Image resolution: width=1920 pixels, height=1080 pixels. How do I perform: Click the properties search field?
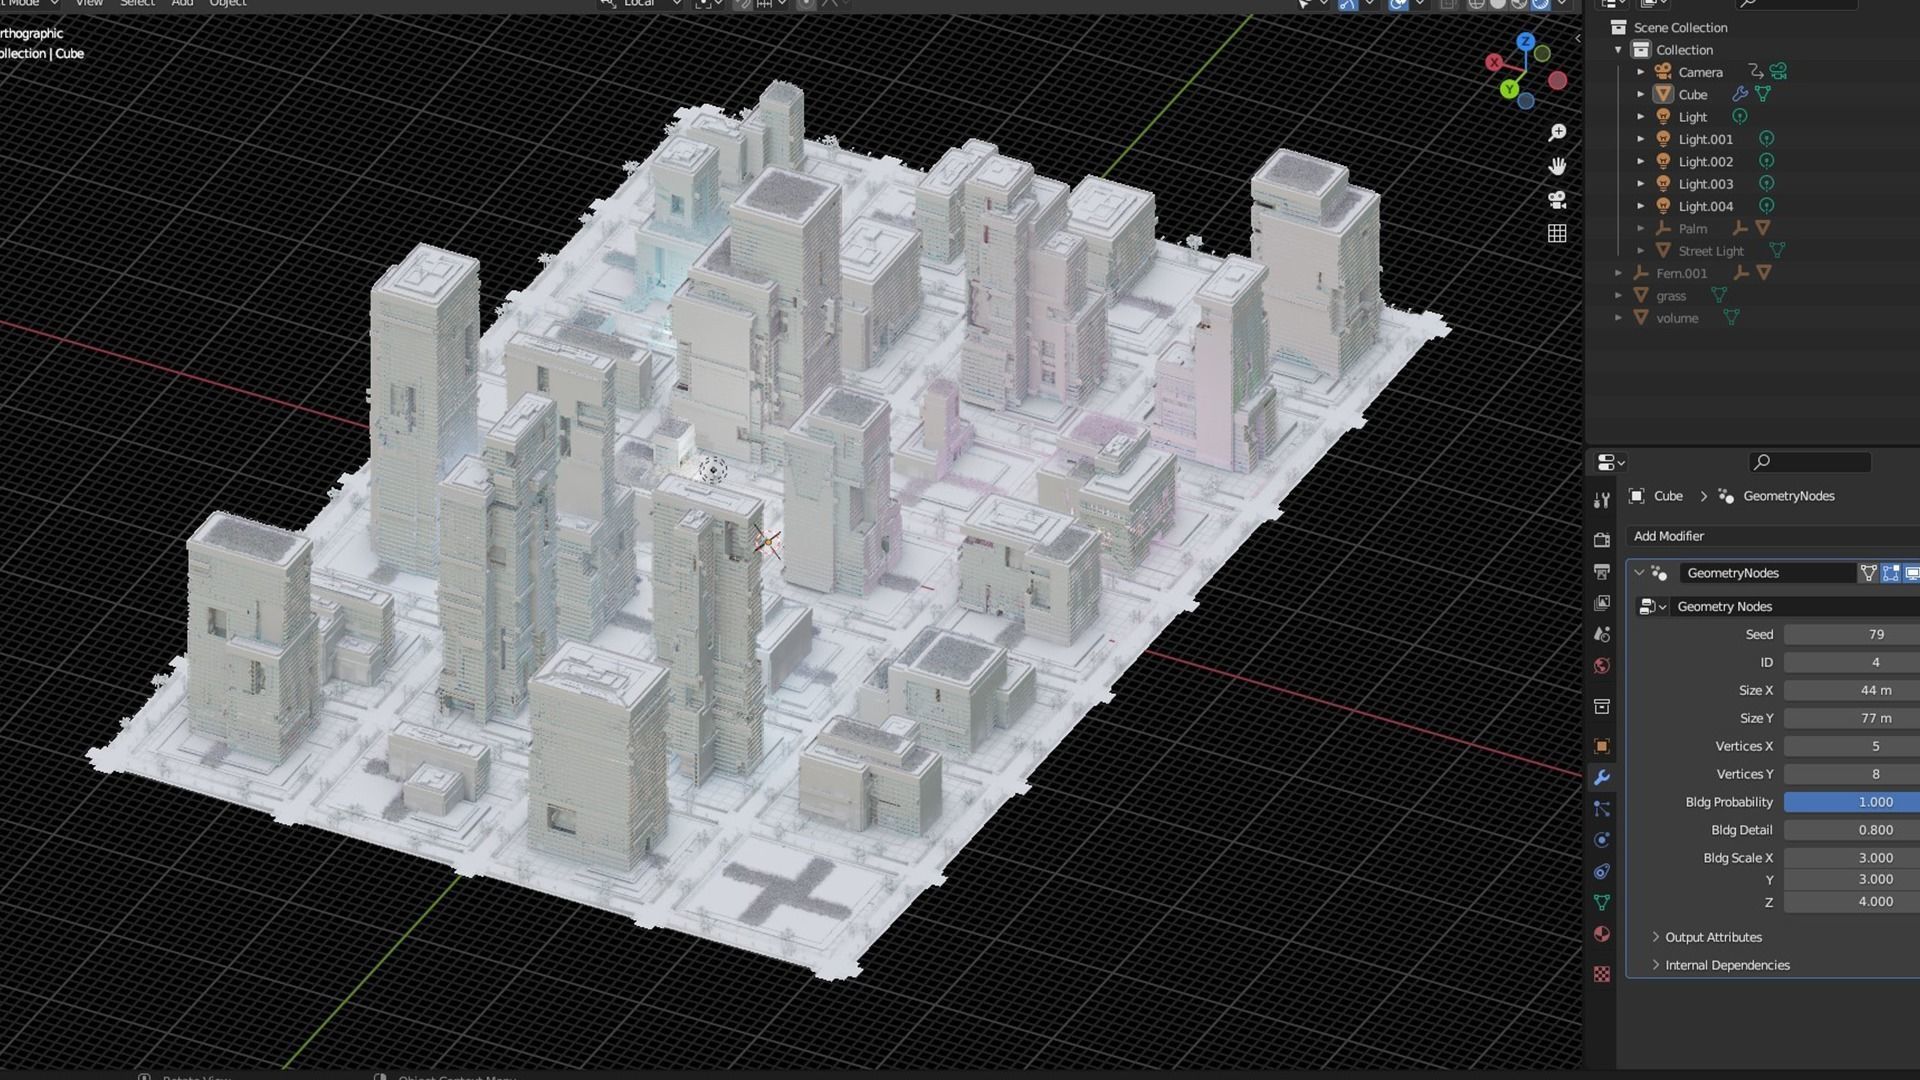pyautogui.click(x=1809, y=462)
